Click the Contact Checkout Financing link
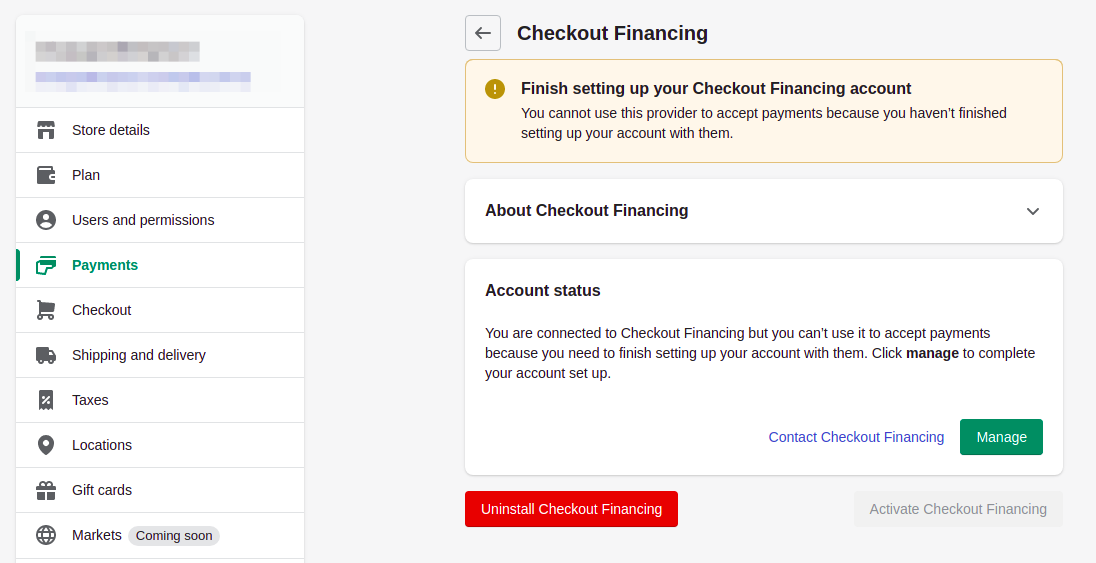Viewport: 1096px width, 563px height. [x=856, y=437]
